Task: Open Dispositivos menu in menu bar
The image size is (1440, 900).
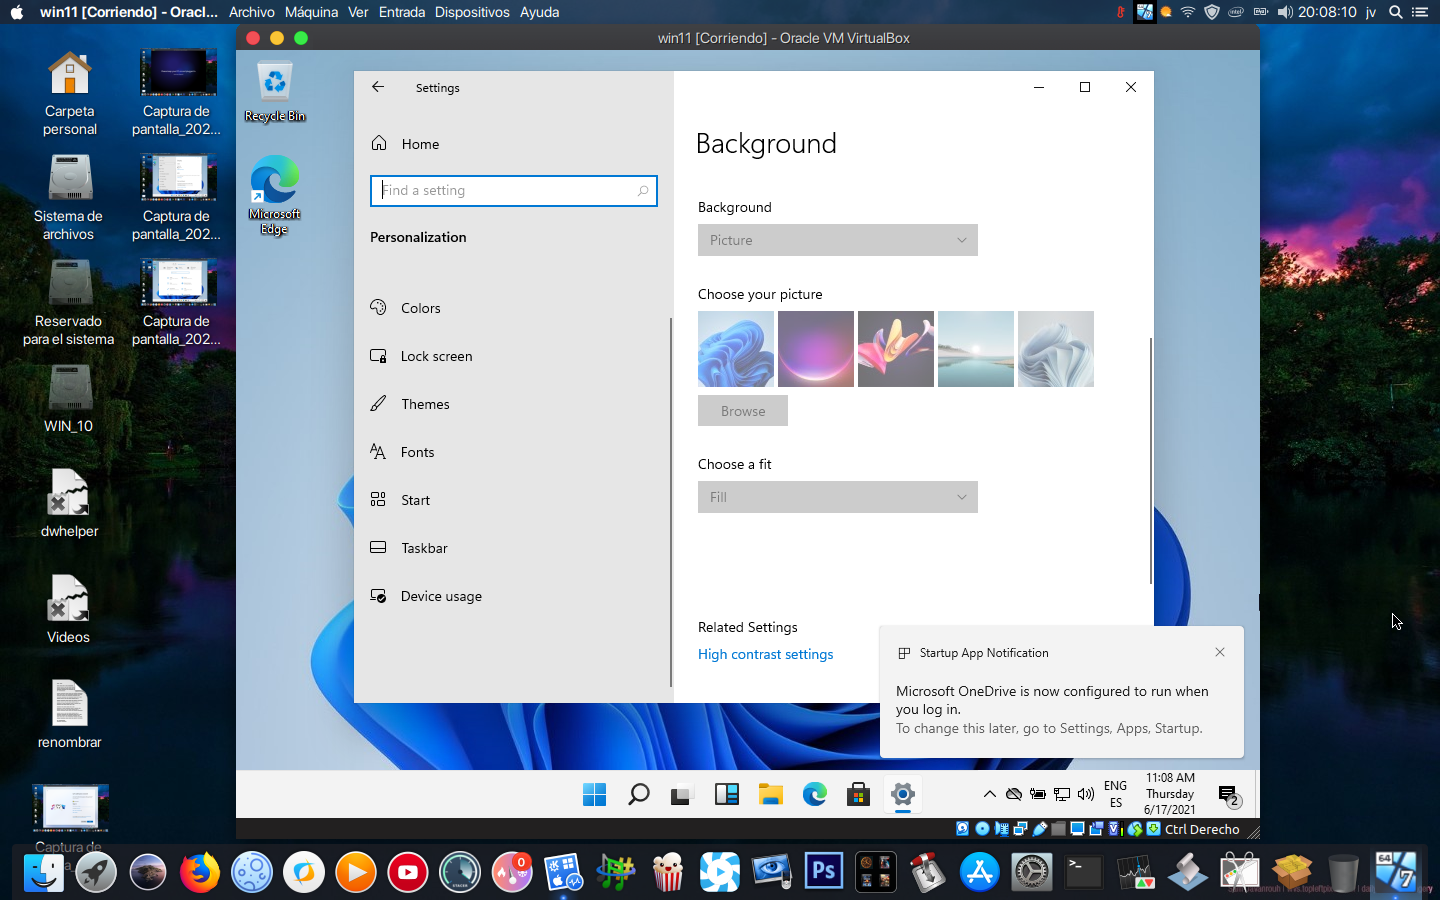Action: 472,12
